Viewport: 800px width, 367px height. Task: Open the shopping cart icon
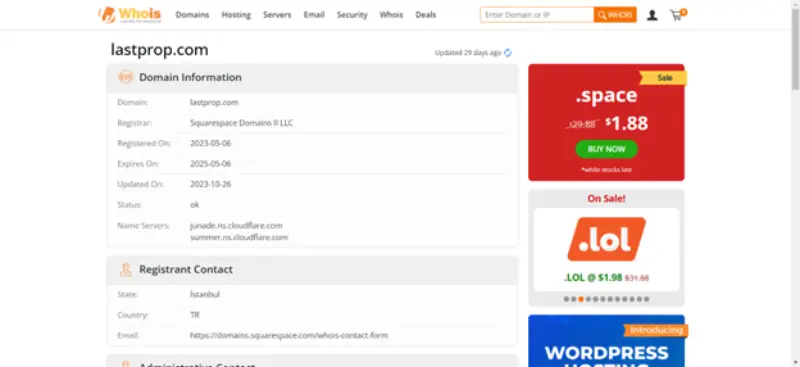tap(677, 15)
